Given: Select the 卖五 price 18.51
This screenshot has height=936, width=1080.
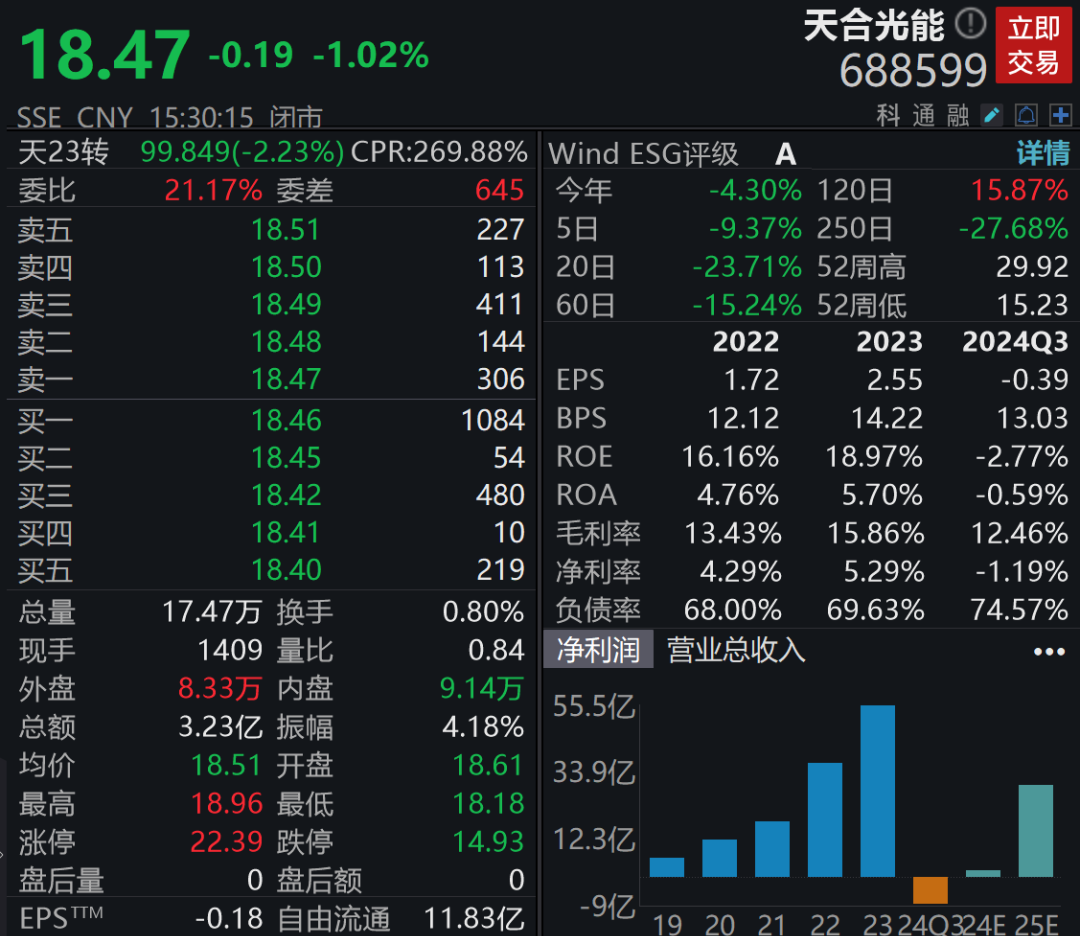Looking at the screenshot, I should (285, 229).
